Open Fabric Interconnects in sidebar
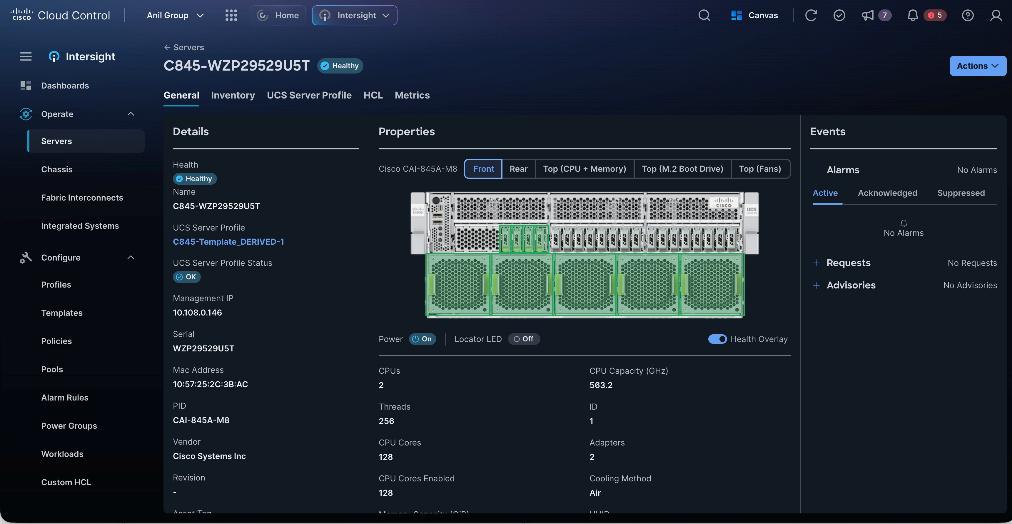Image resolution: width=1012 pixels, height=524 pixels. (x=82, y=198)
